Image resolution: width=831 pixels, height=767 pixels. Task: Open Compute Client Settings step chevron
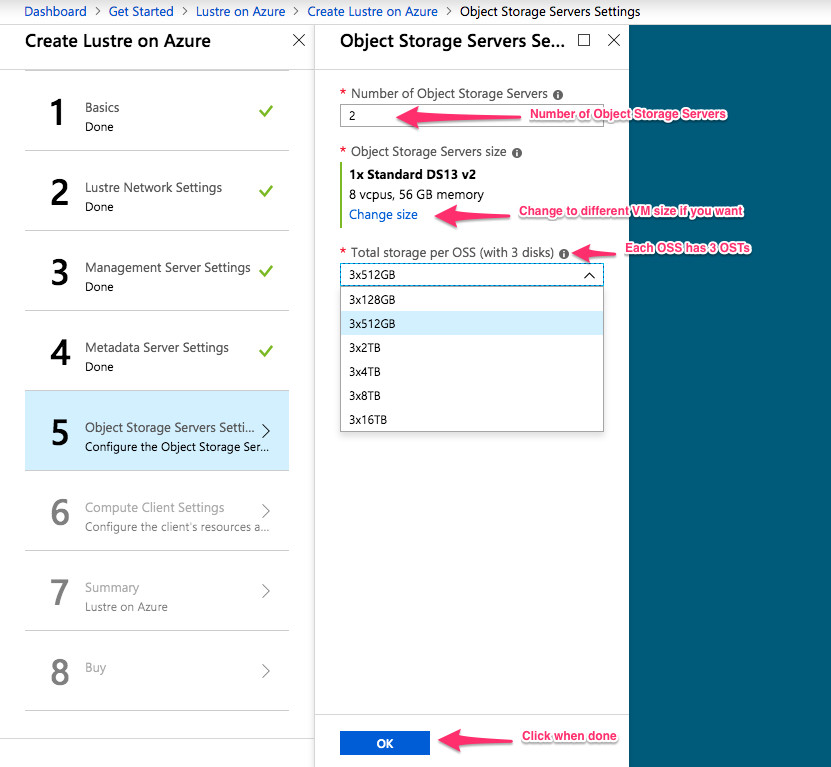pyautogui.click(x=266, y=511)
